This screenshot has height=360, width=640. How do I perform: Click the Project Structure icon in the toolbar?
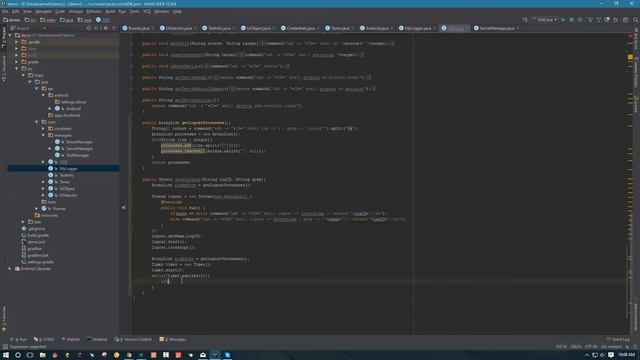pos(625,20)
